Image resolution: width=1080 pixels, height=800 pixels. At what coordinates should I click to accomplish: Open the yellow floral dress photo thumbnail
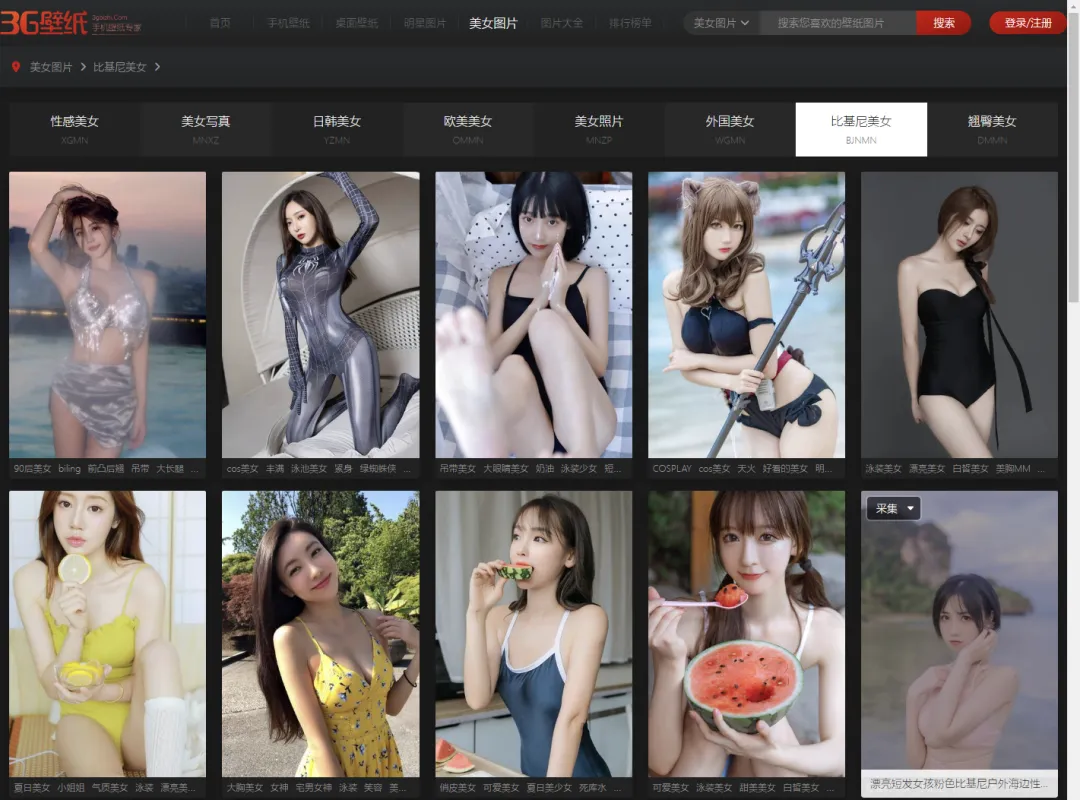coord(320,632)
